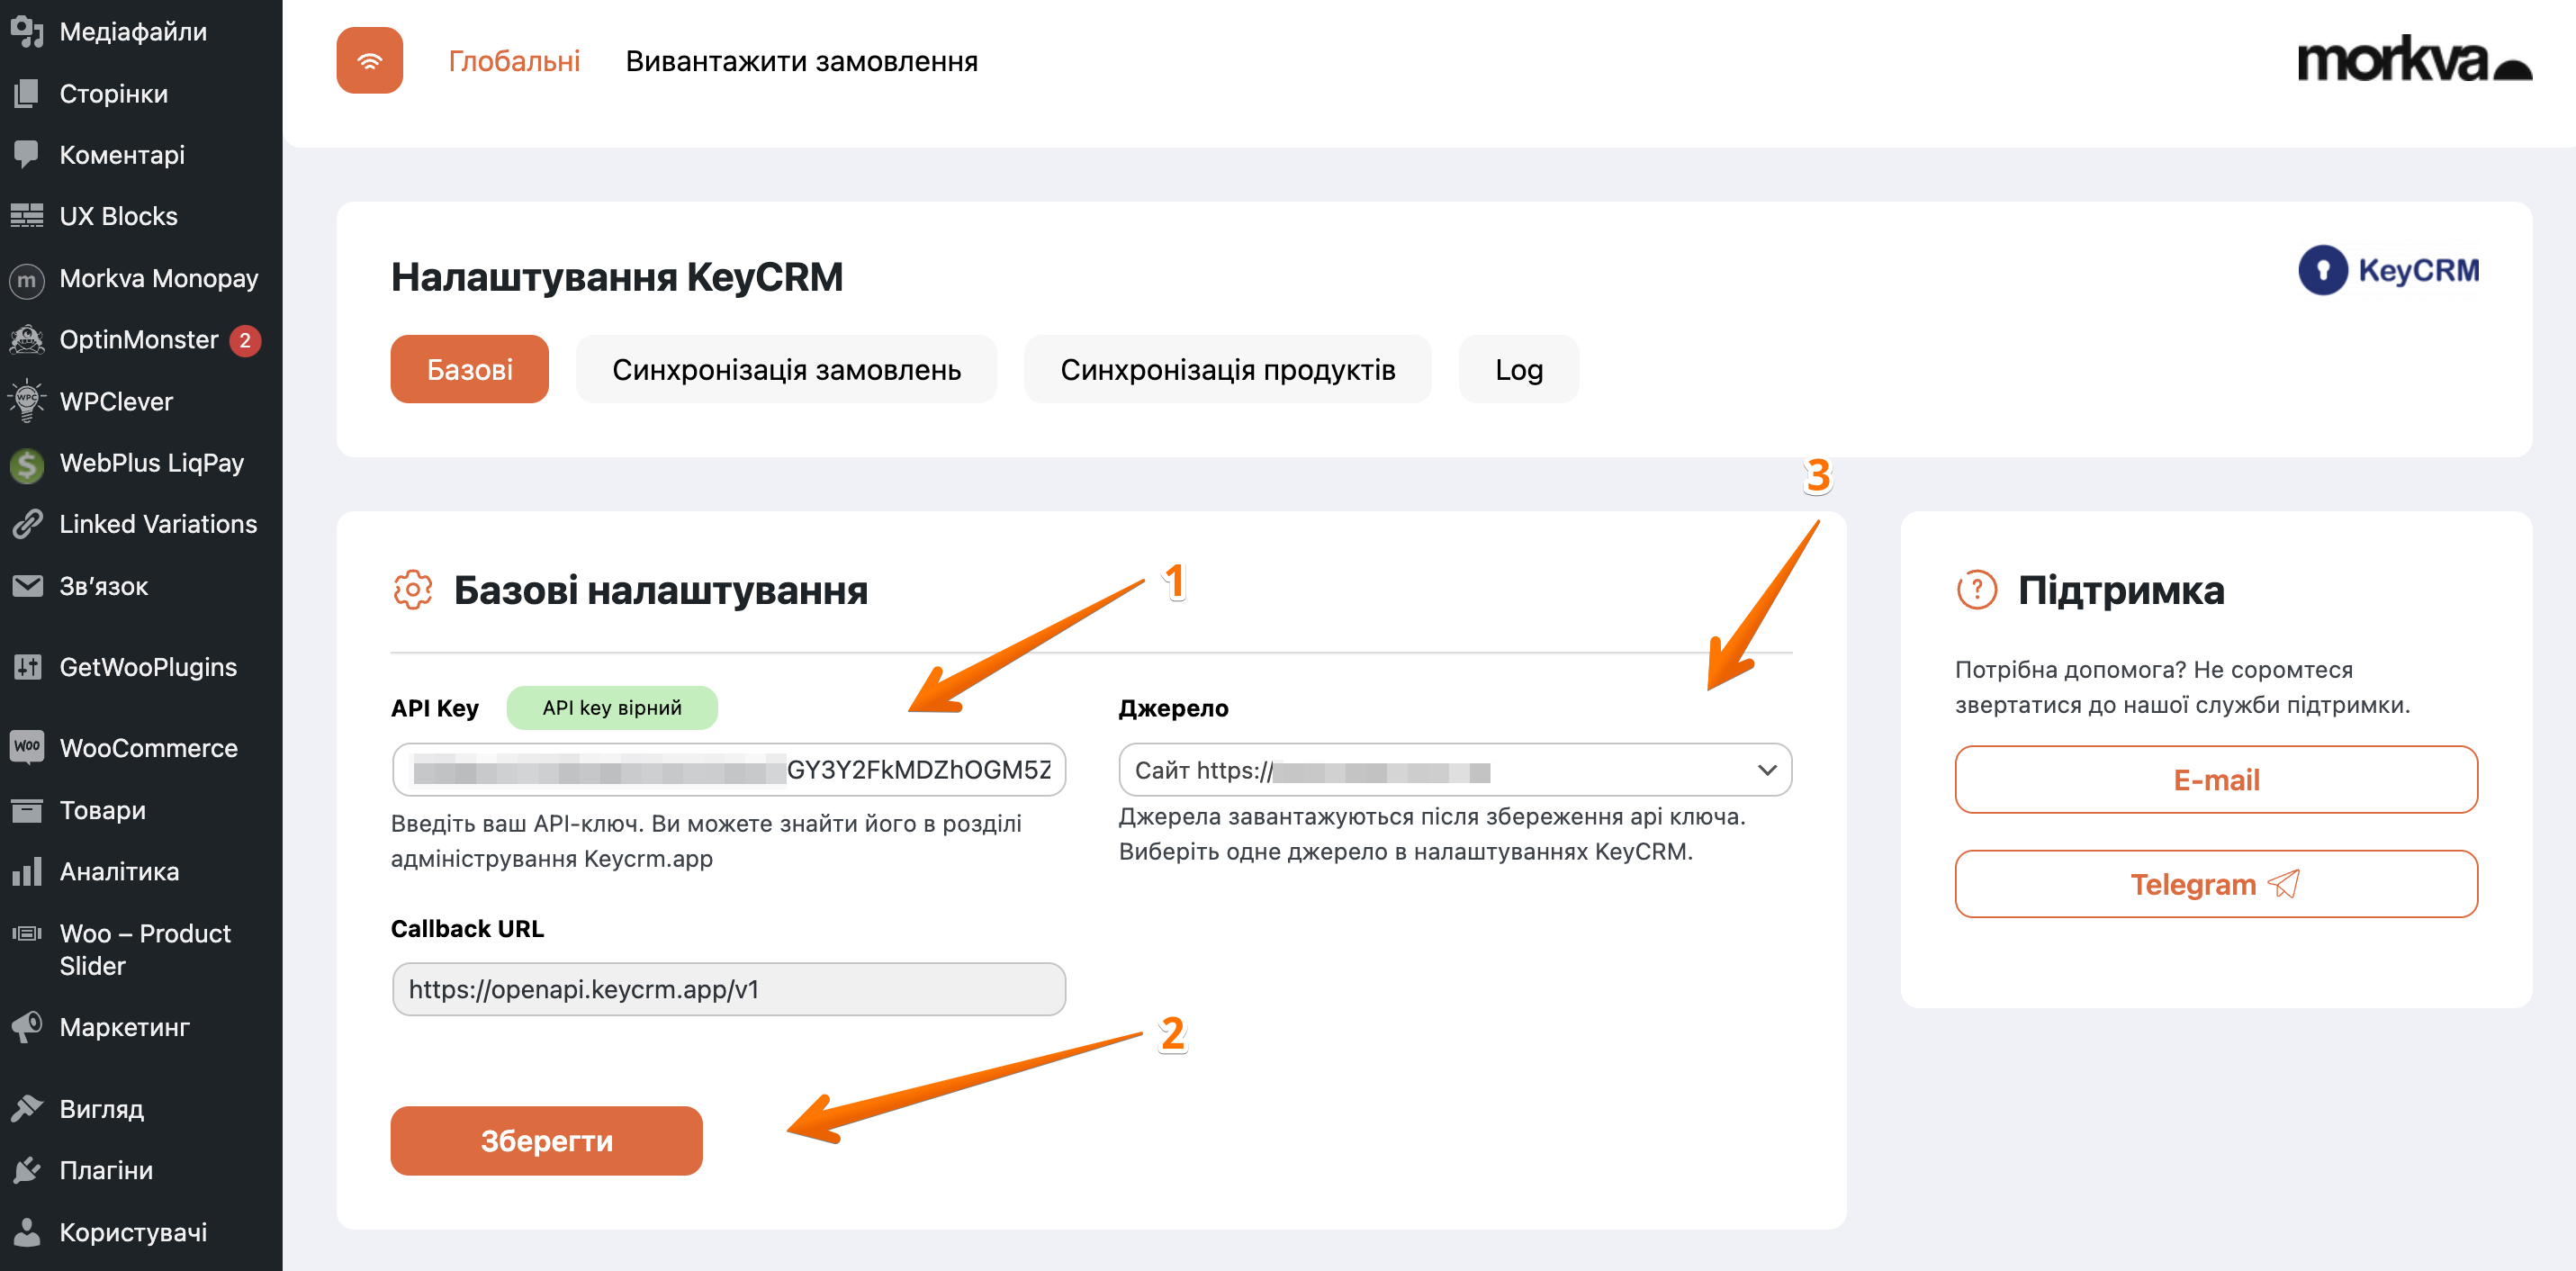The image size is (2576, 1271).
Task: Click the Telegram support button
Action: 2215,884
